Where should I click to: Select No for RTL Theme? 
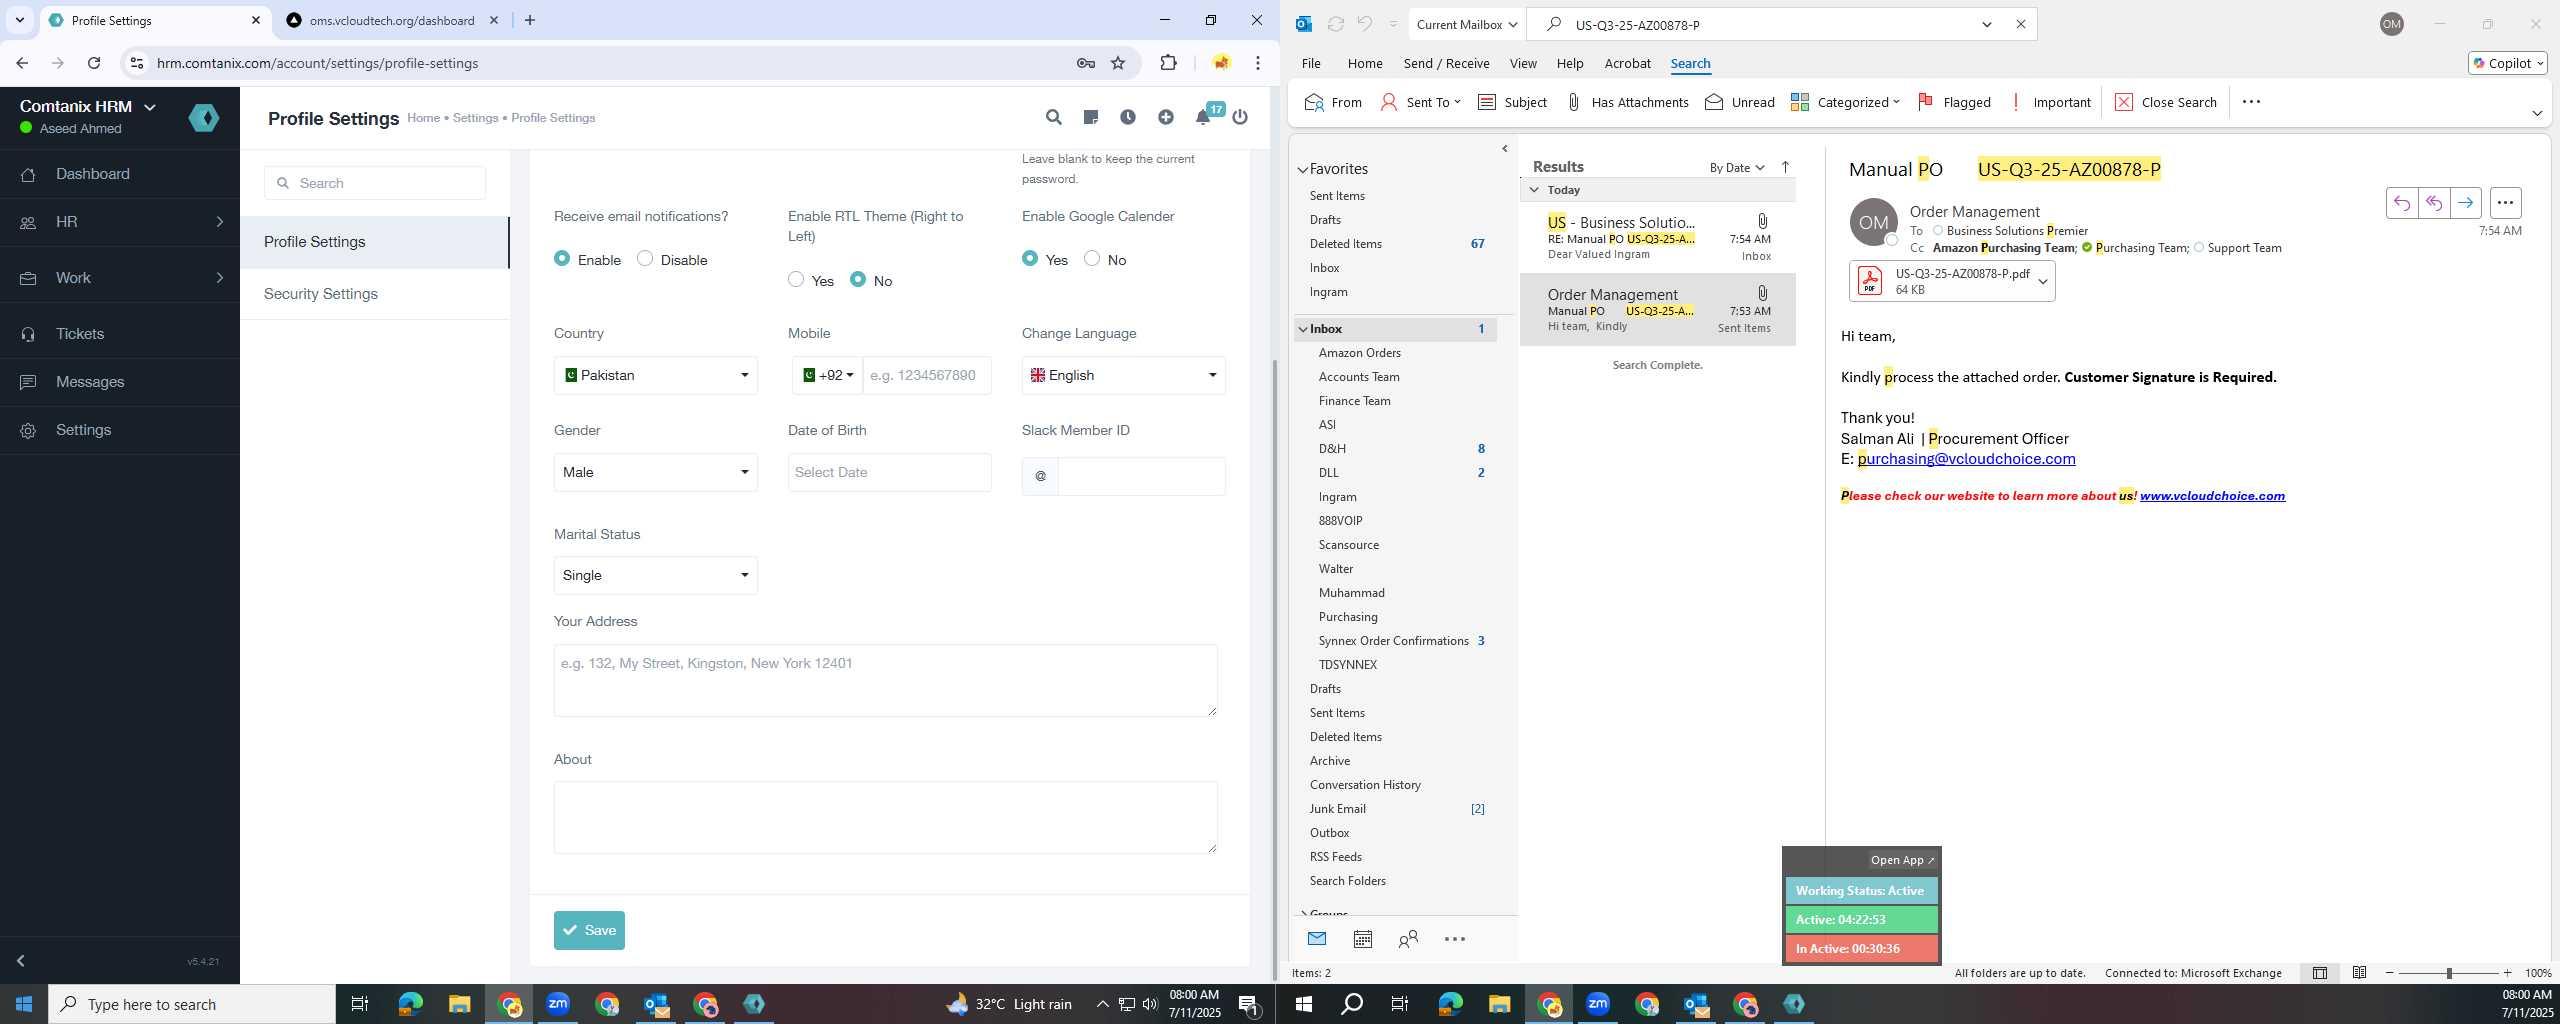pyautogui.click(x=858, y=280)
